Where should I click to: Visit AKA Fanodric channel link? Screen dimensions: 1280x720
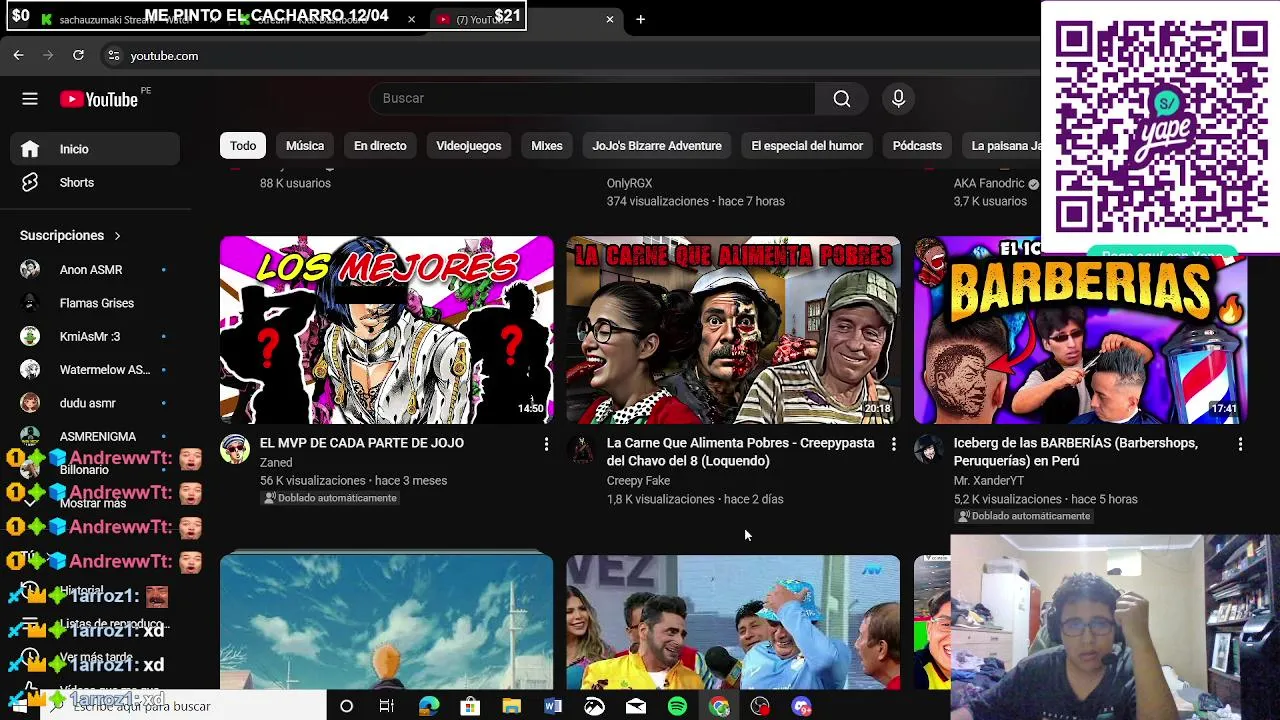click(x=989, y=183)
